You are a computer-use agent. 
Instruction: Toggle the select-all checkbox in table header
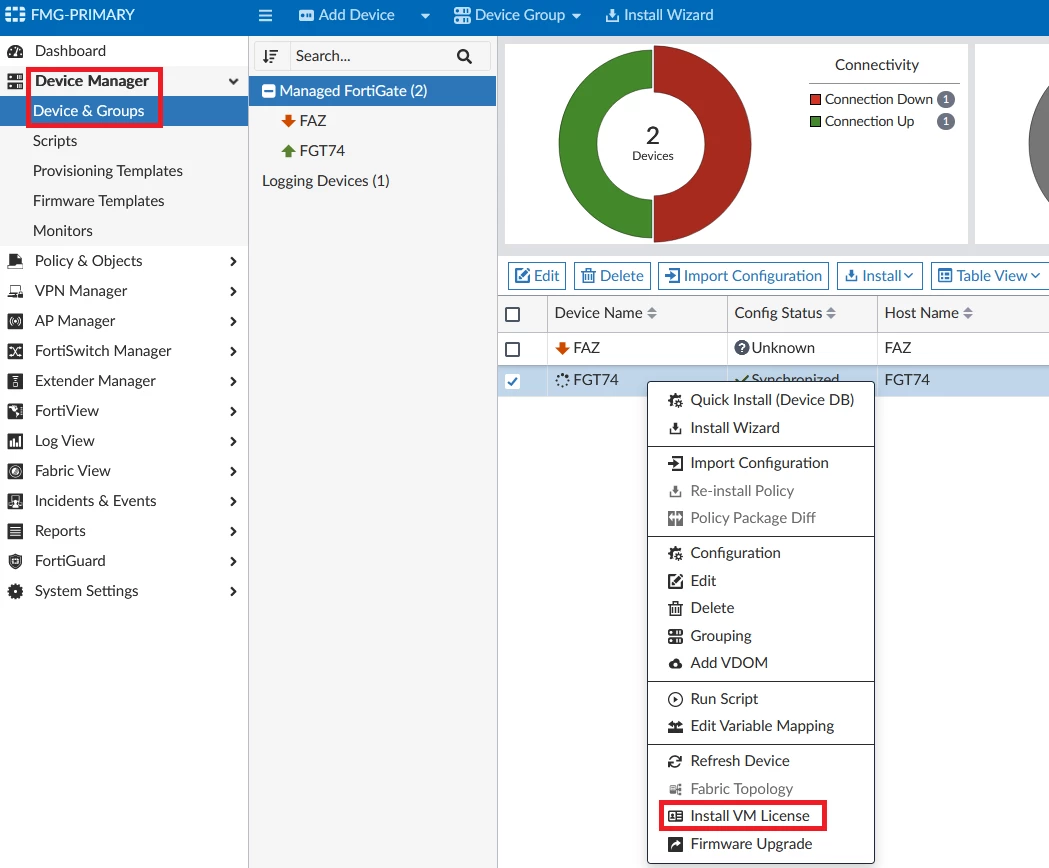[512, 314]
